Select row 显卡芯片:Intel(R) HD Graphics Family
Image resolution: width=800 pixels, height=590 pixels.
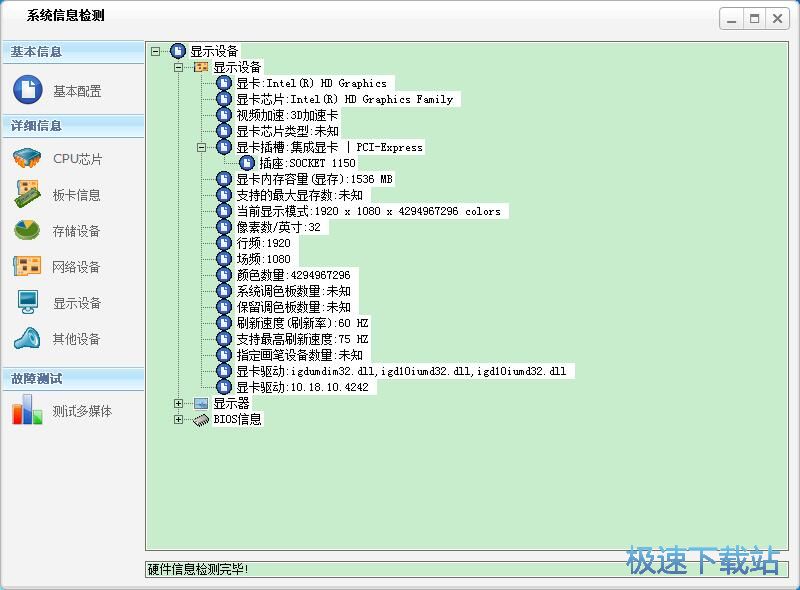(x=345, y=99)
